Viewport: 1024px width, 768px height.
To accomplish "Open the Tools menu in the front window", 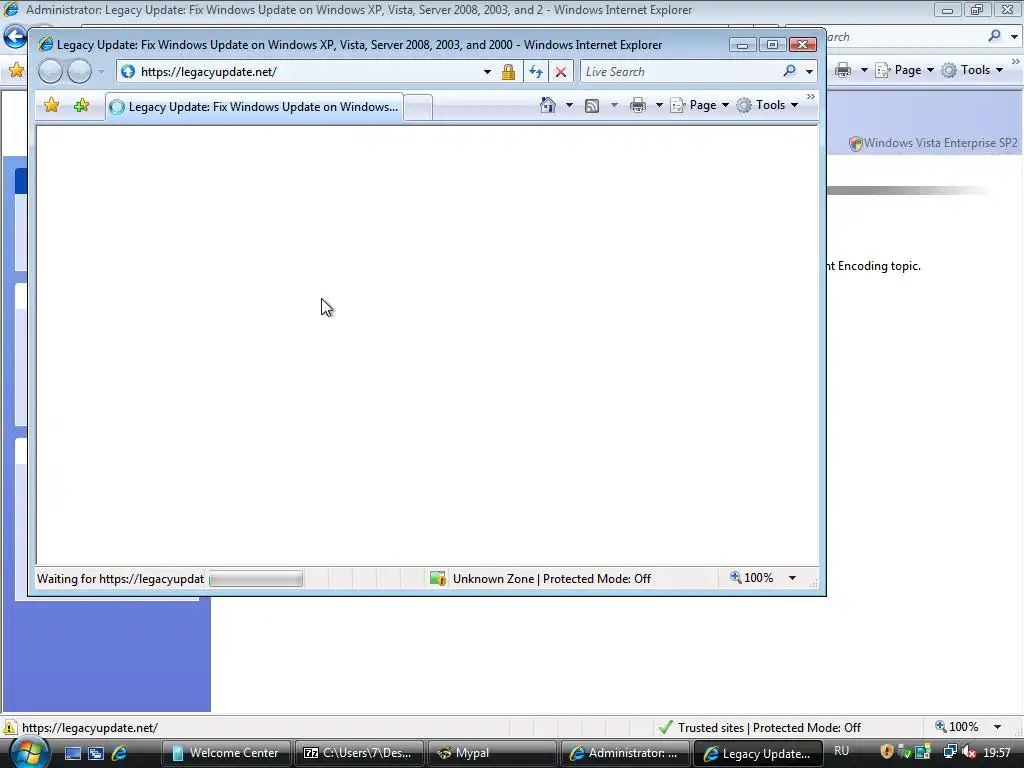I will click(x=767, y=105).
